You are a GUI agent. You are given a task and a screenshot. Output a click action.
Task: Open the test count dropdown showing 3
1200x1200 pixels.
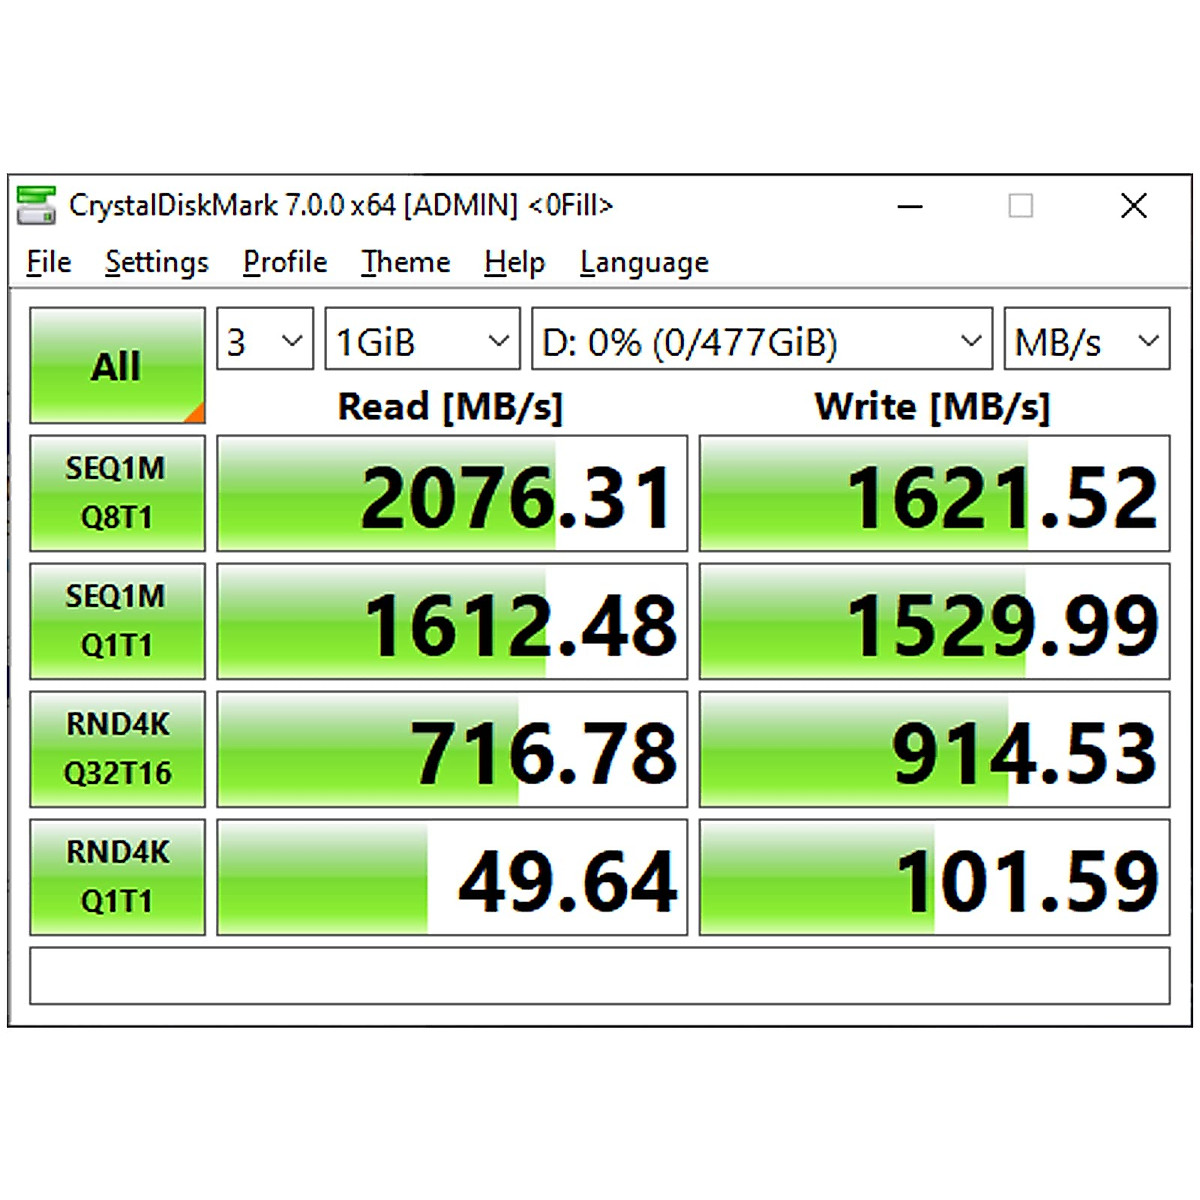click(263, 340)
